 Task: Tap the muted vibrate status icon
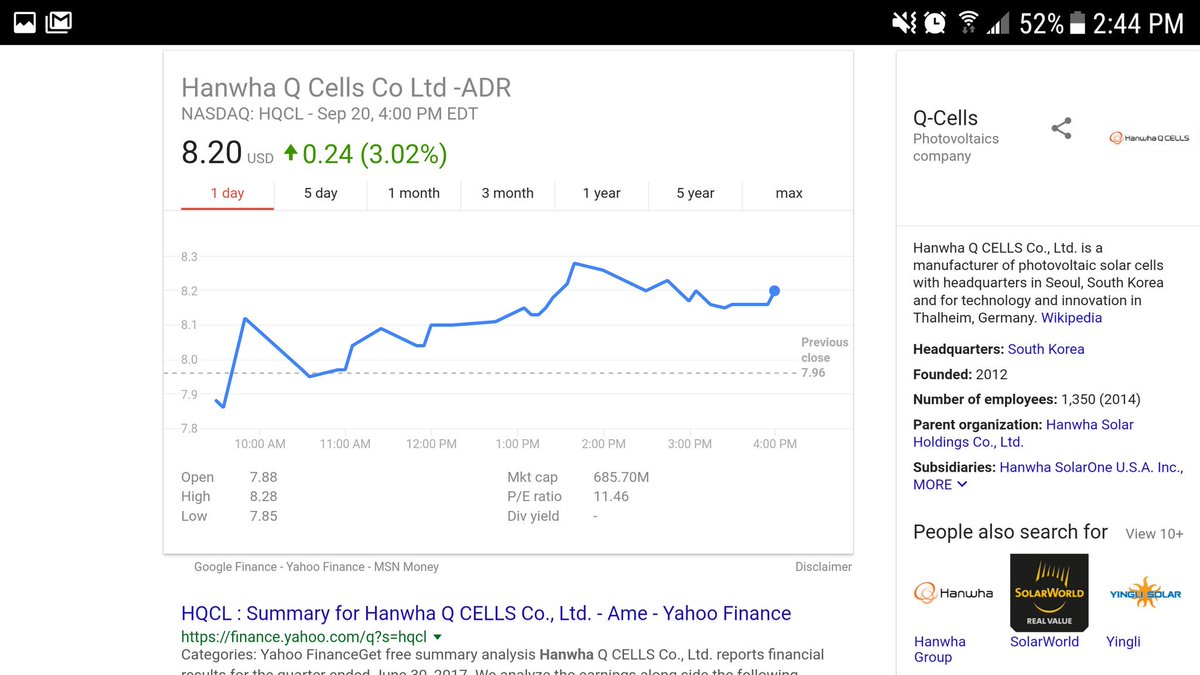click(906, 22)
